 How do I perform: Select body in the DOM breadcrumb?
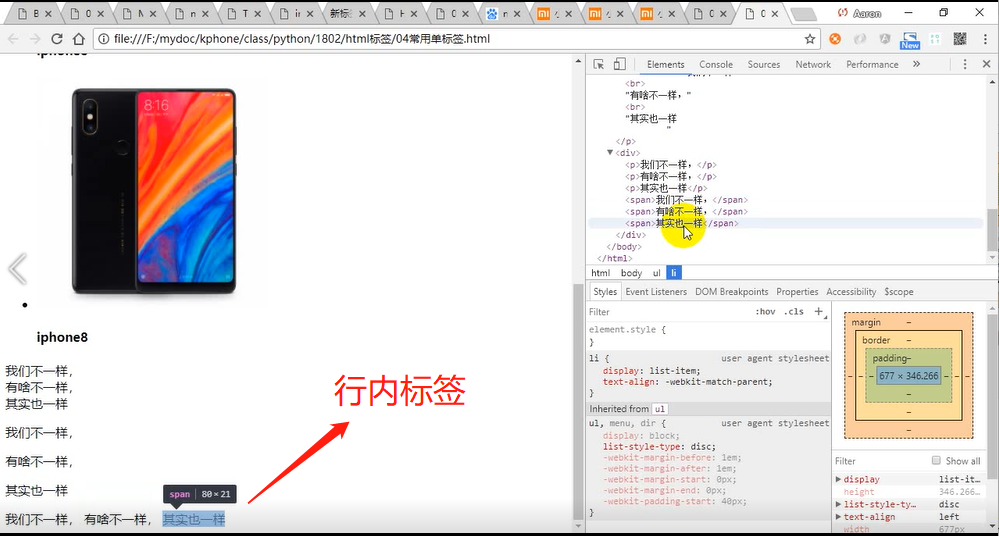tap(631, 273)
